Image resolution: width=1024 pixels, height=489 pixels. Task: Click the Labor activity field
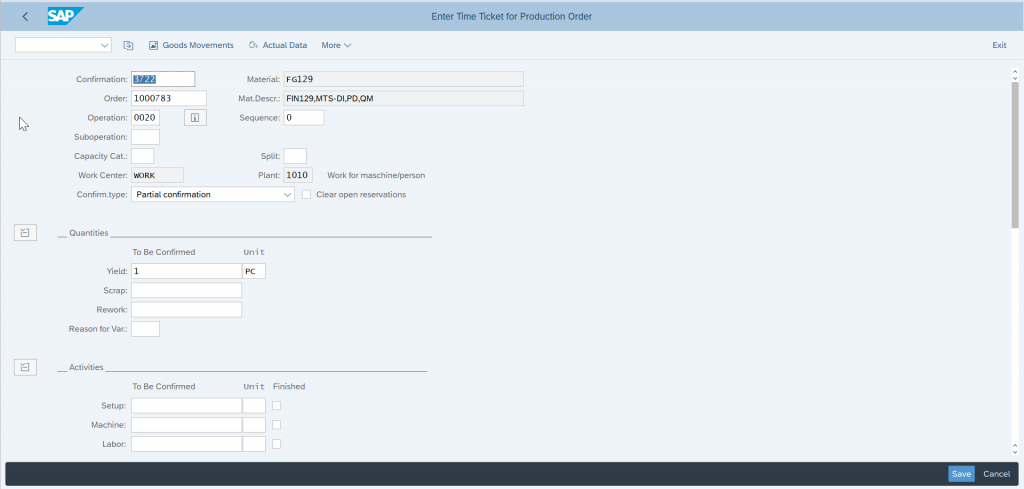tap(187, 444)
